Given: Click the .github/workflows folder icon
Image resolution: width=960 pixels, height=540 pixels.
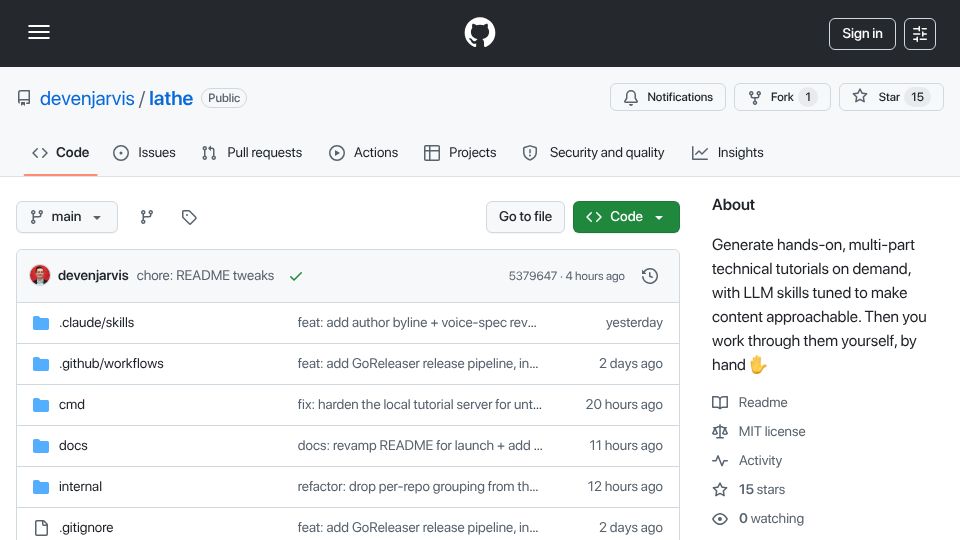Looking at the screenshot, I should [41, 364].
